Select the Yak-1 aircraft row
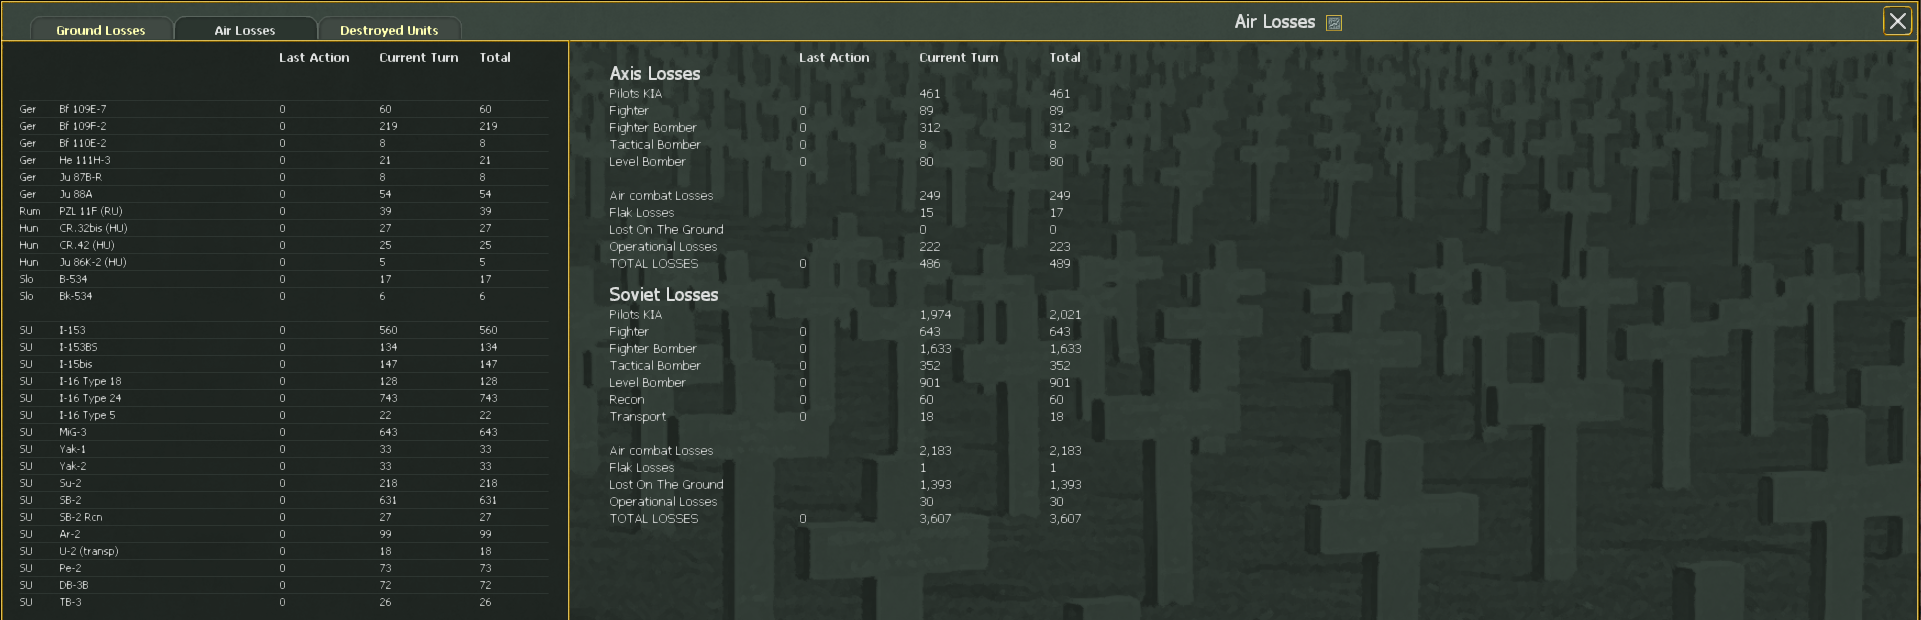This screenshot has height=620, width=1921. (283, 449)
